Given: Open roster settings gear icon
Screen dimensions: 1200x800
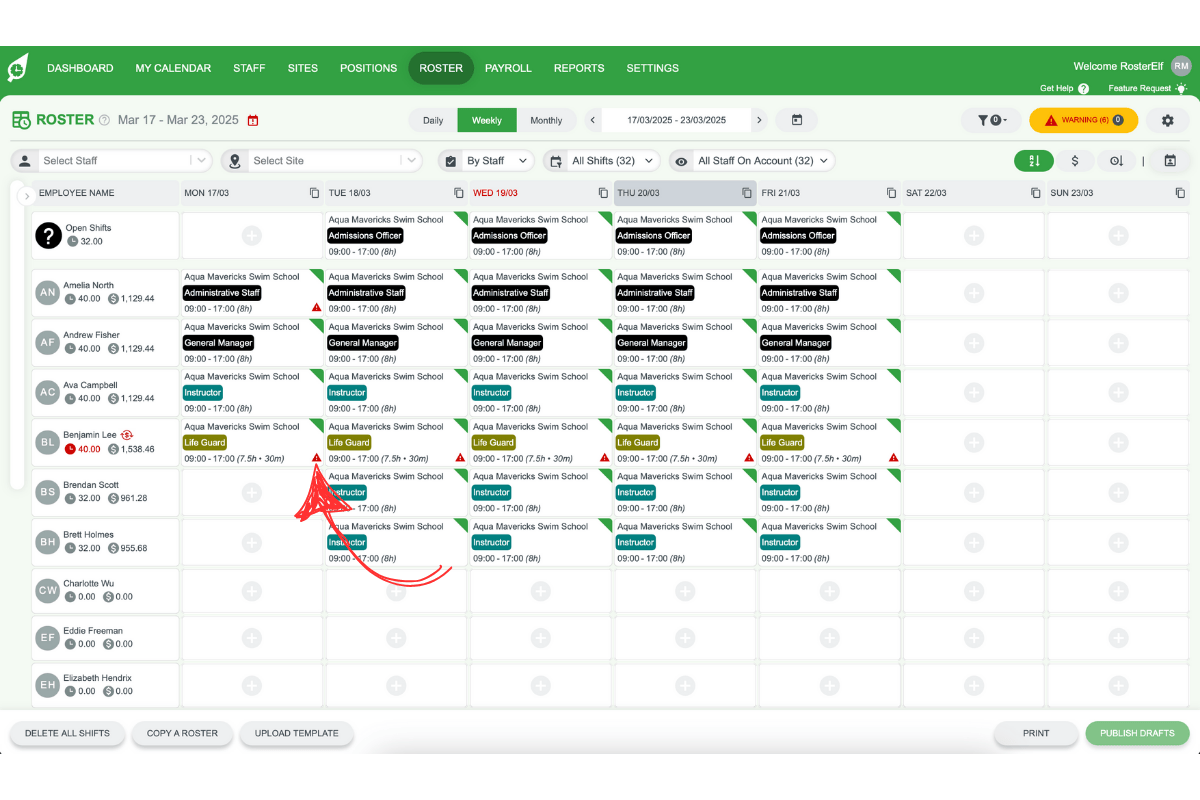Looking at the screenshot, I should [x=1167, y=120].
